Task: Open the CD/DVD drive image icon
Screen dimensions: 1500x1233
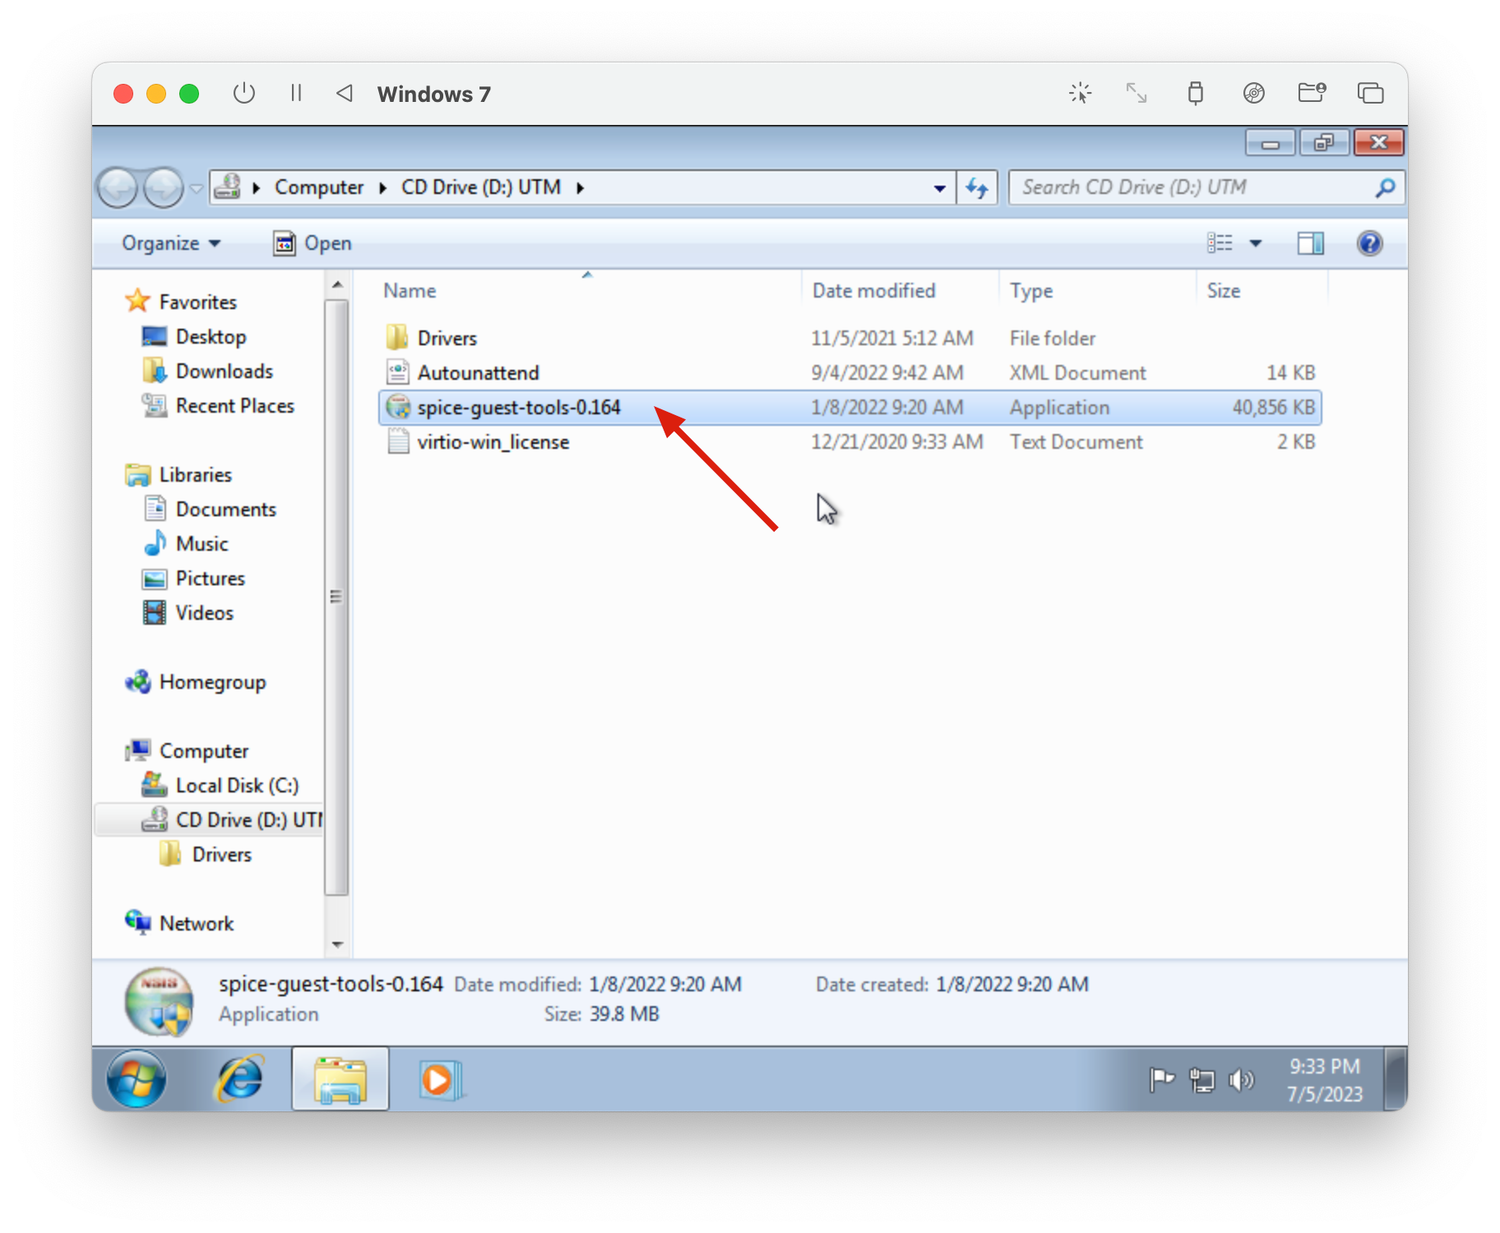Action: pyautogui.click(x=1253, y=93)
